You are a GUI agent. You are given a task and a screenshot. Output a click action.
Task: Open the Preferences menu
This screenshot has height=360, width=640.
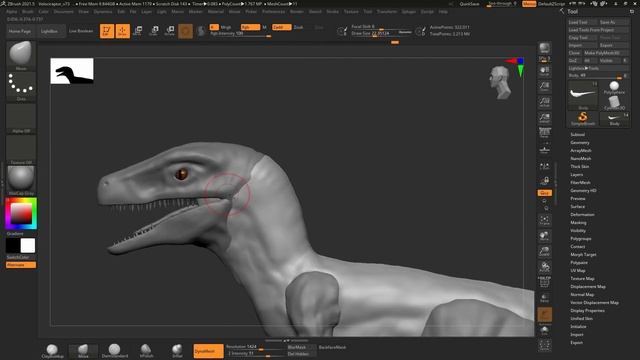[273, 12]
